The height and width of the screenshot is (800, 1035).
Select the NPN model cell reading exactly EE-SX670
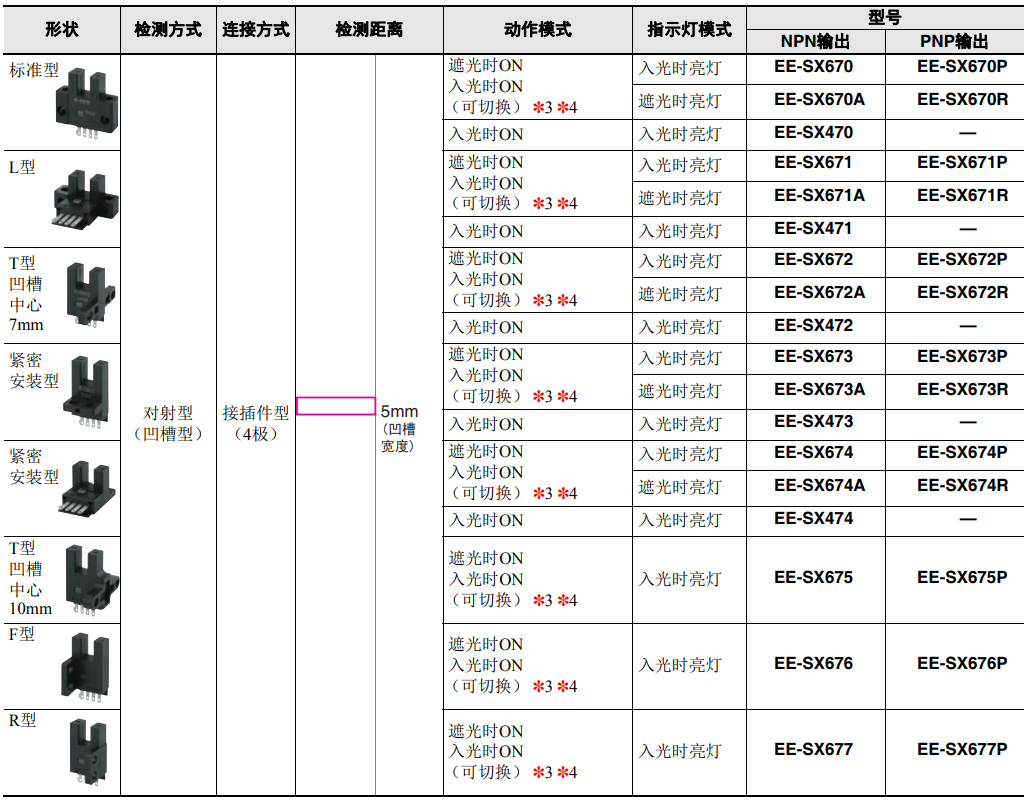click(813, 67)
